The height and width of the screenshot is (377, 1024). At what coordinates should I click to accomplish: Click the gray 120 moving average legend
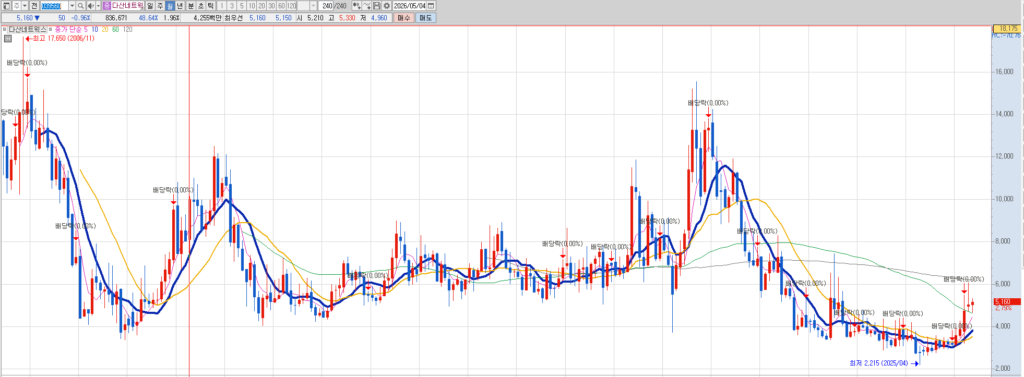[x=127, y=30]
